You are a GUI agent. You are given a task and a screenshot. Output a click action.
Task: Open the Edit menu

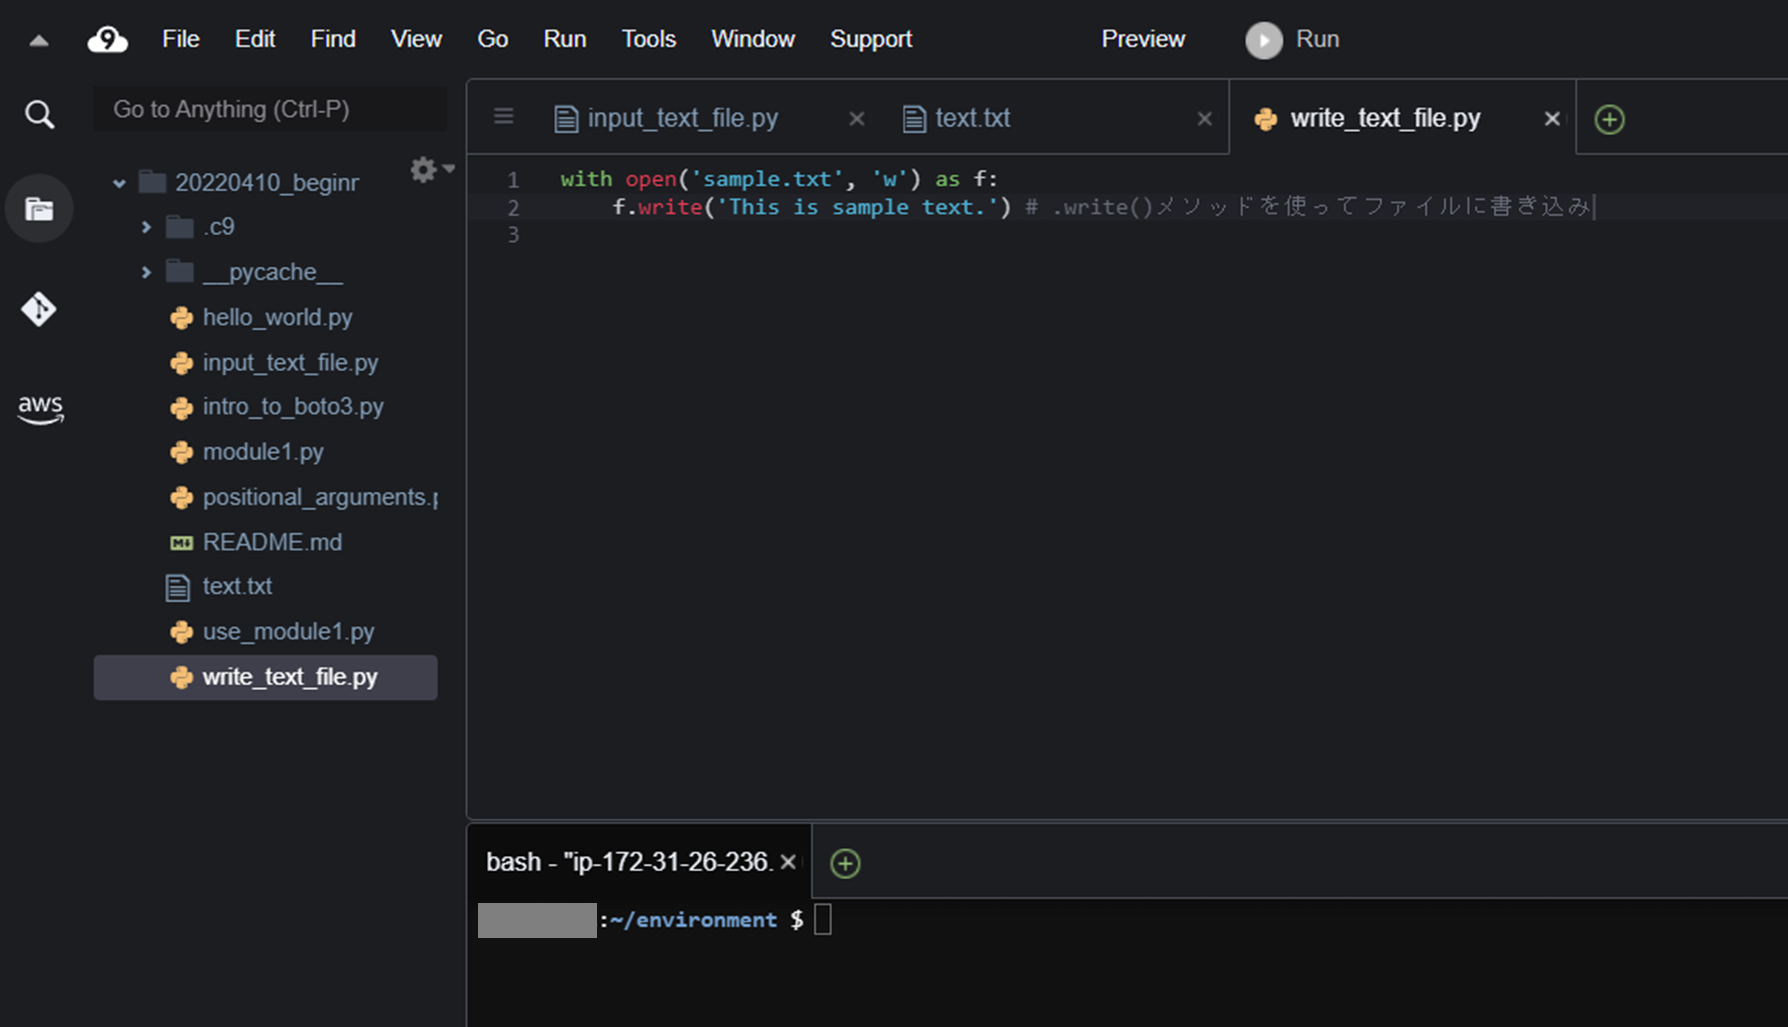pyautogui.click(x=255, y=39)
